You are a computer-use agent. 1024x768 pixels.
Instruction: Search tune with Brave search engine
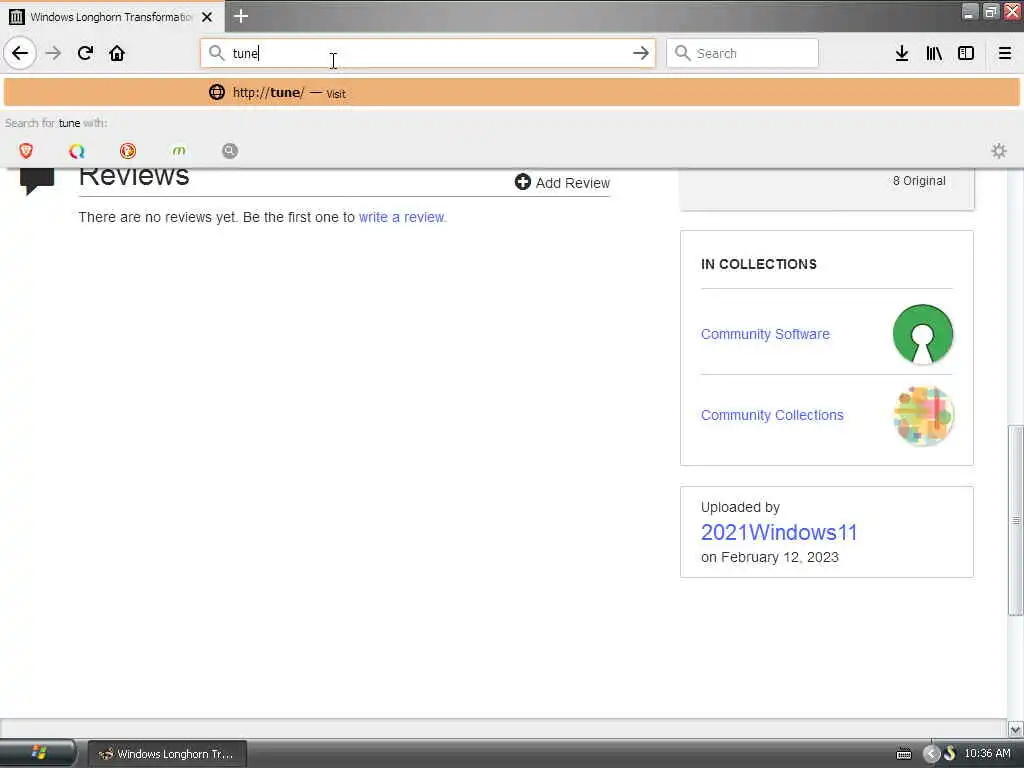(x=26, y=151)
